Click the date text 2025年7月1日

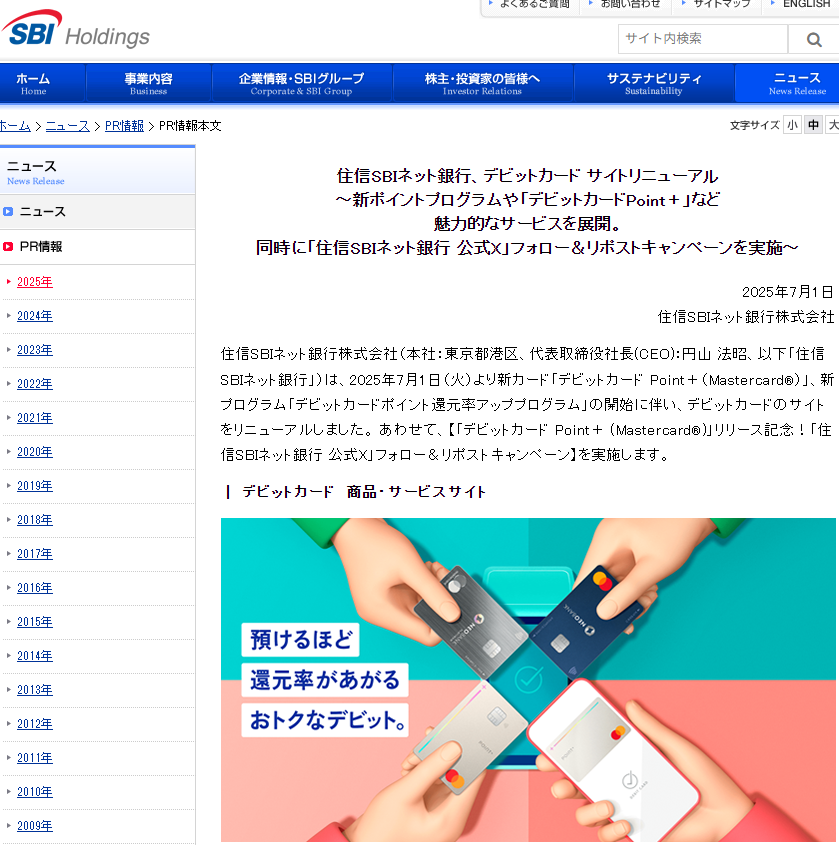point(787,292)
